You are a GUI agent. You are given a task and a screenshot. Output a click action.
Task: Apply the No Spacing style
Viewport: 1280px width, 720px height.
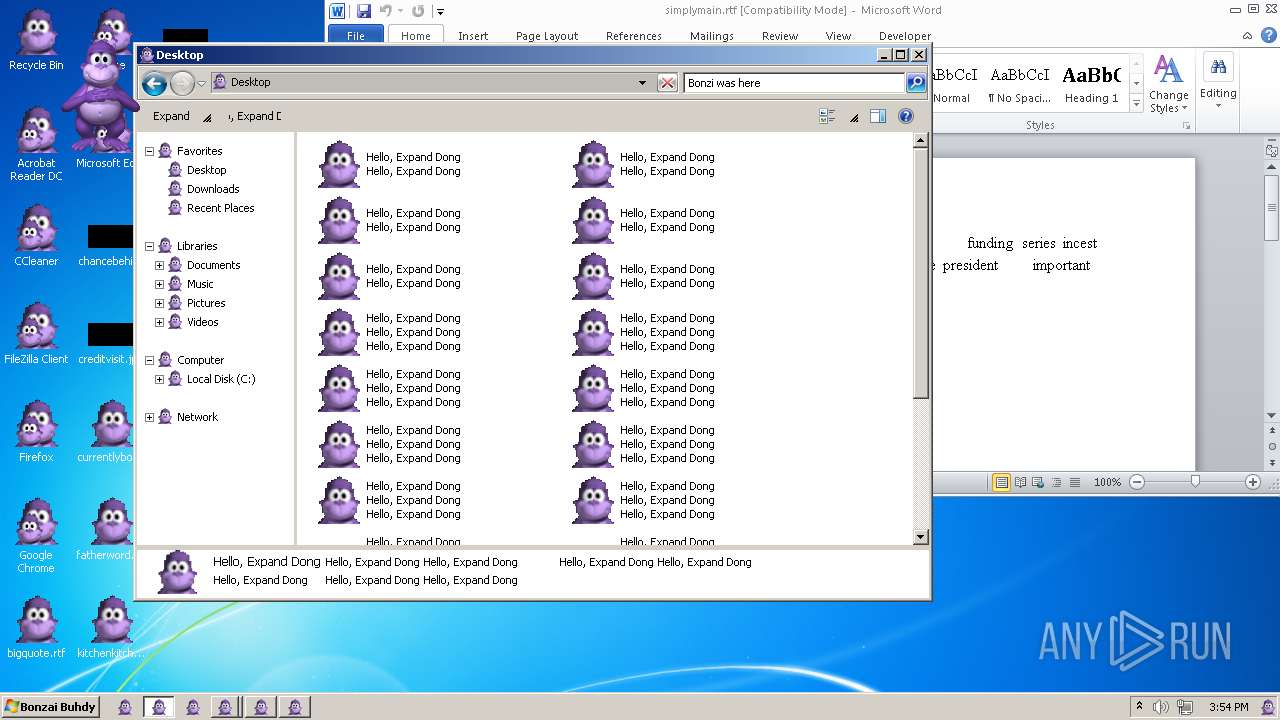pyautogui.click(x=1019, y=85)
